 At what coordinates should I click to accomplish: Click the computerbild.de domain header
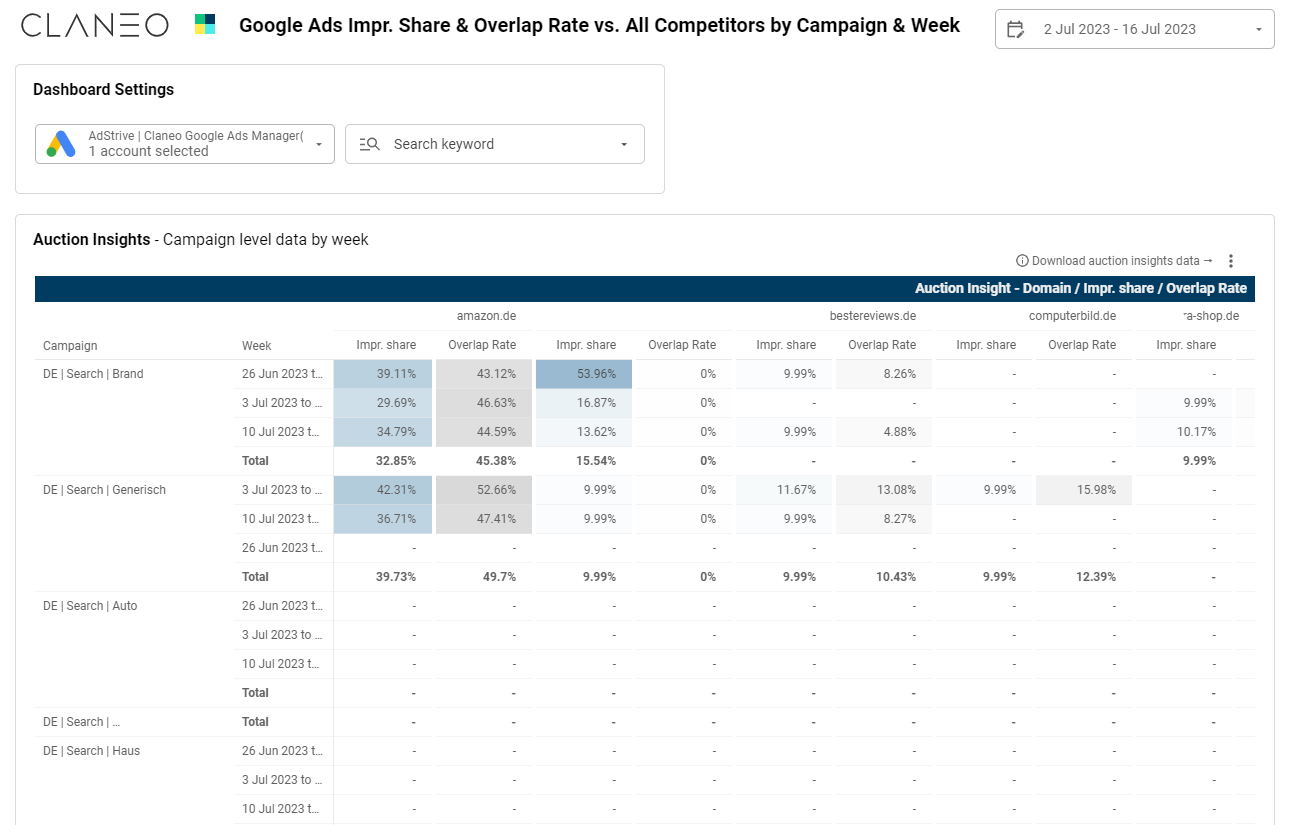[1072, 316]
